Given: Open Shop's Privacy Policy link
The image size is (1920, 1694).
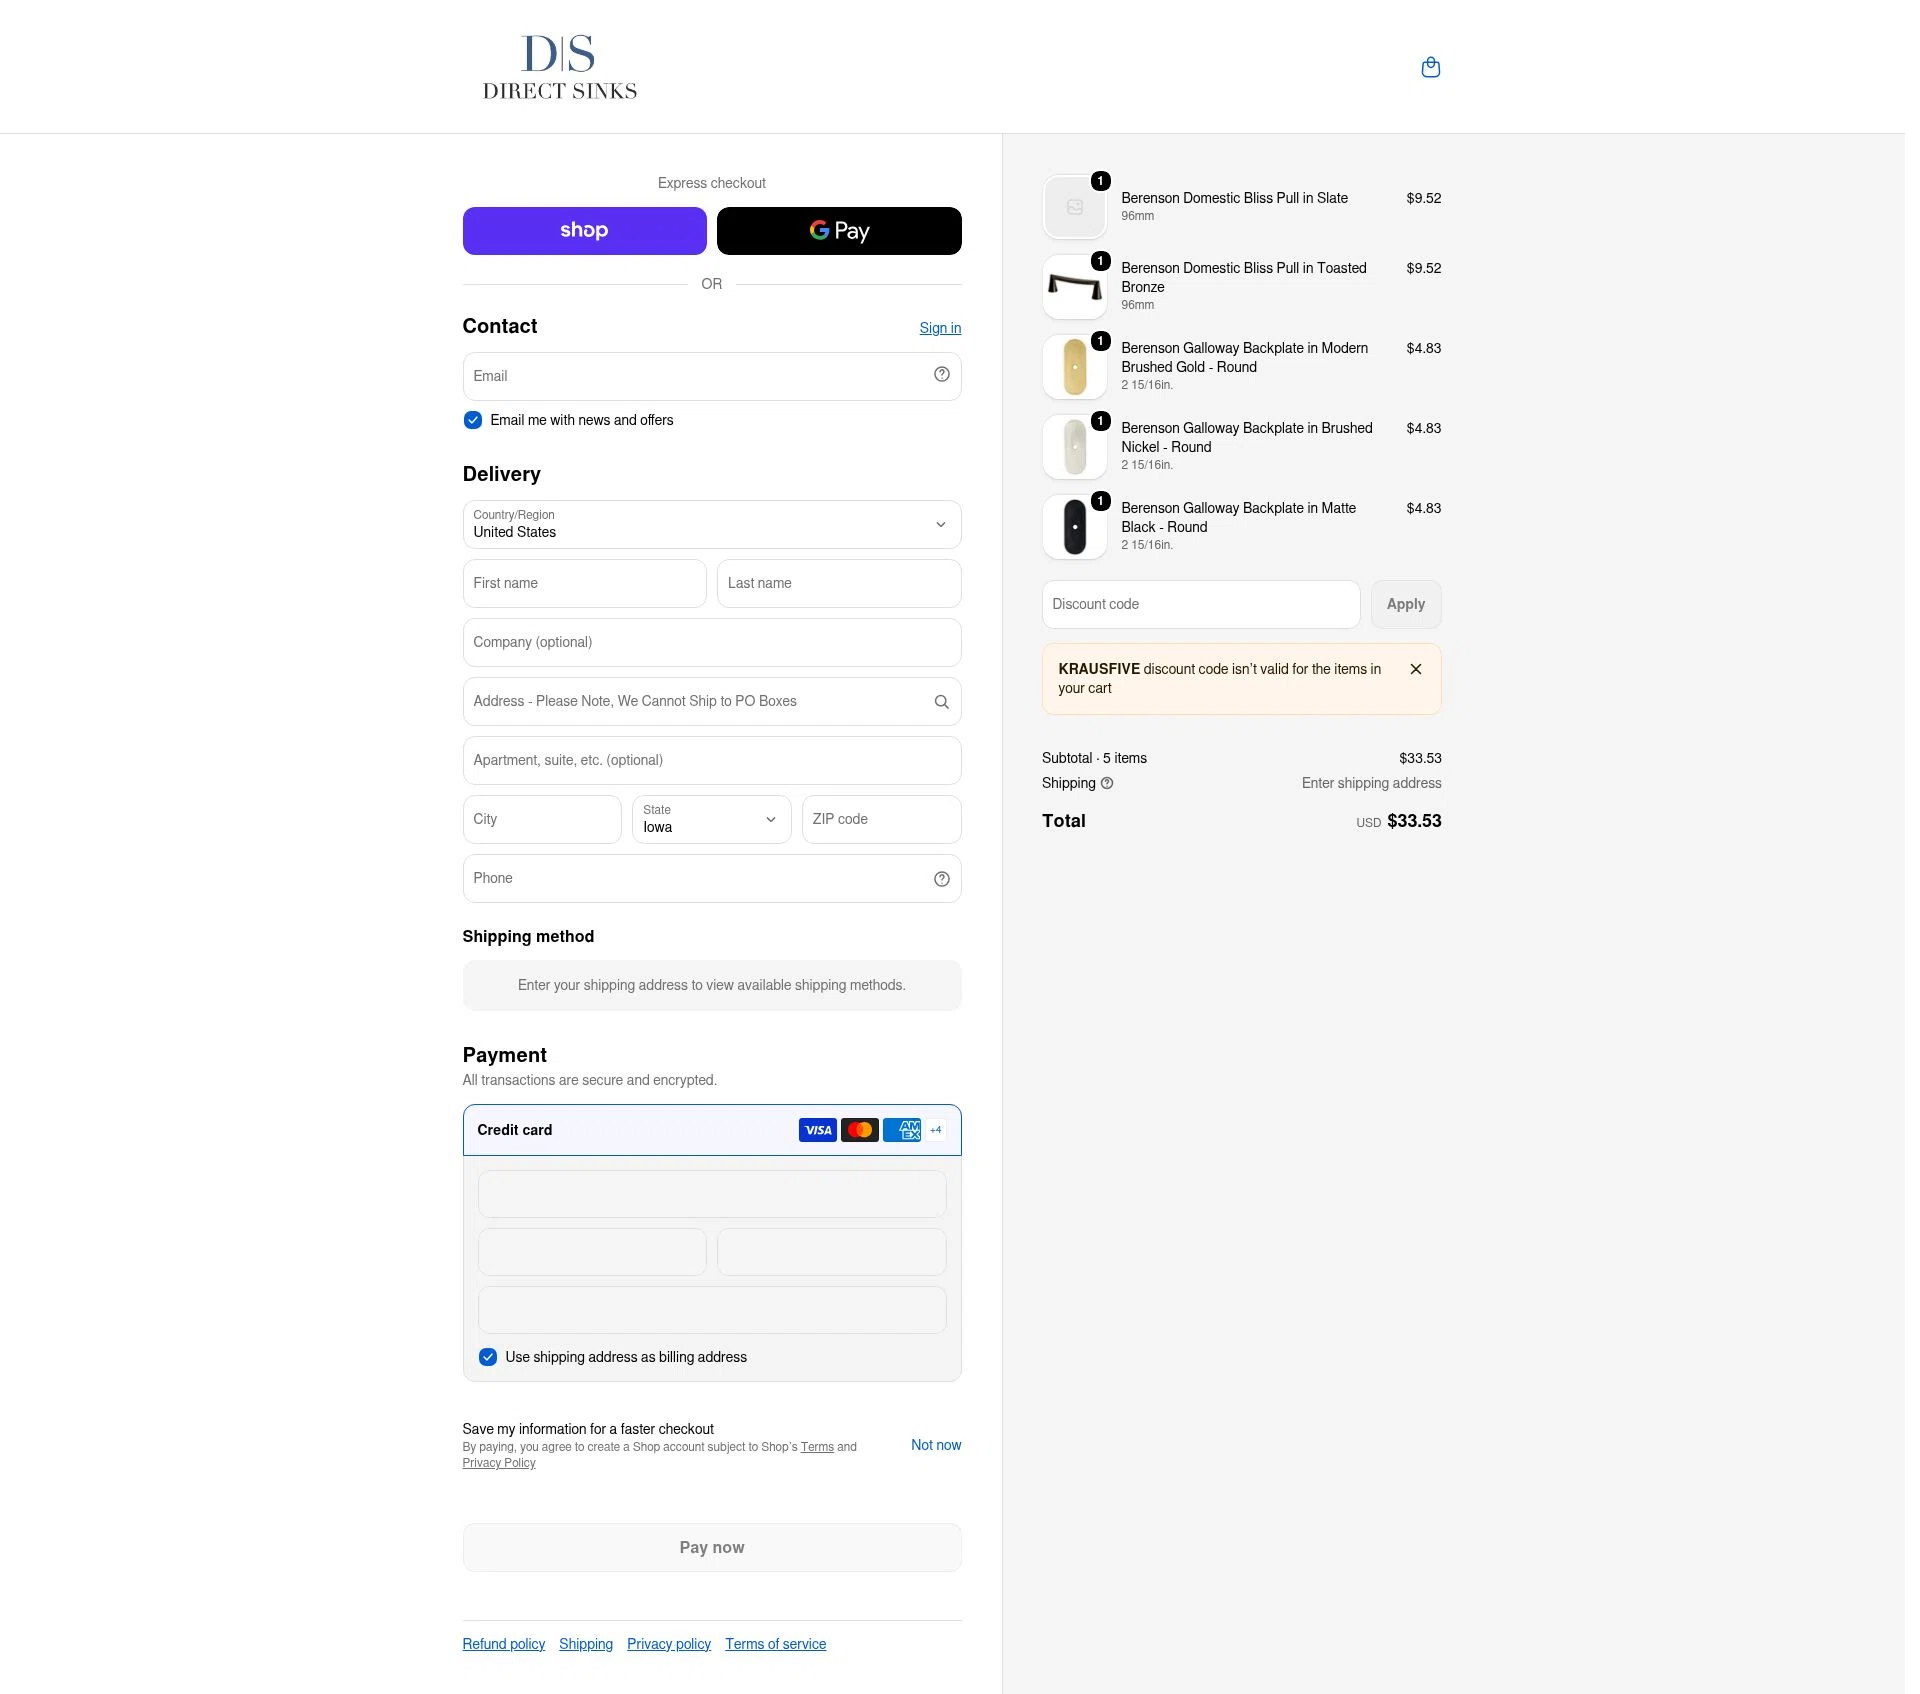Looking at the screenshot, I should point(499,1463).
